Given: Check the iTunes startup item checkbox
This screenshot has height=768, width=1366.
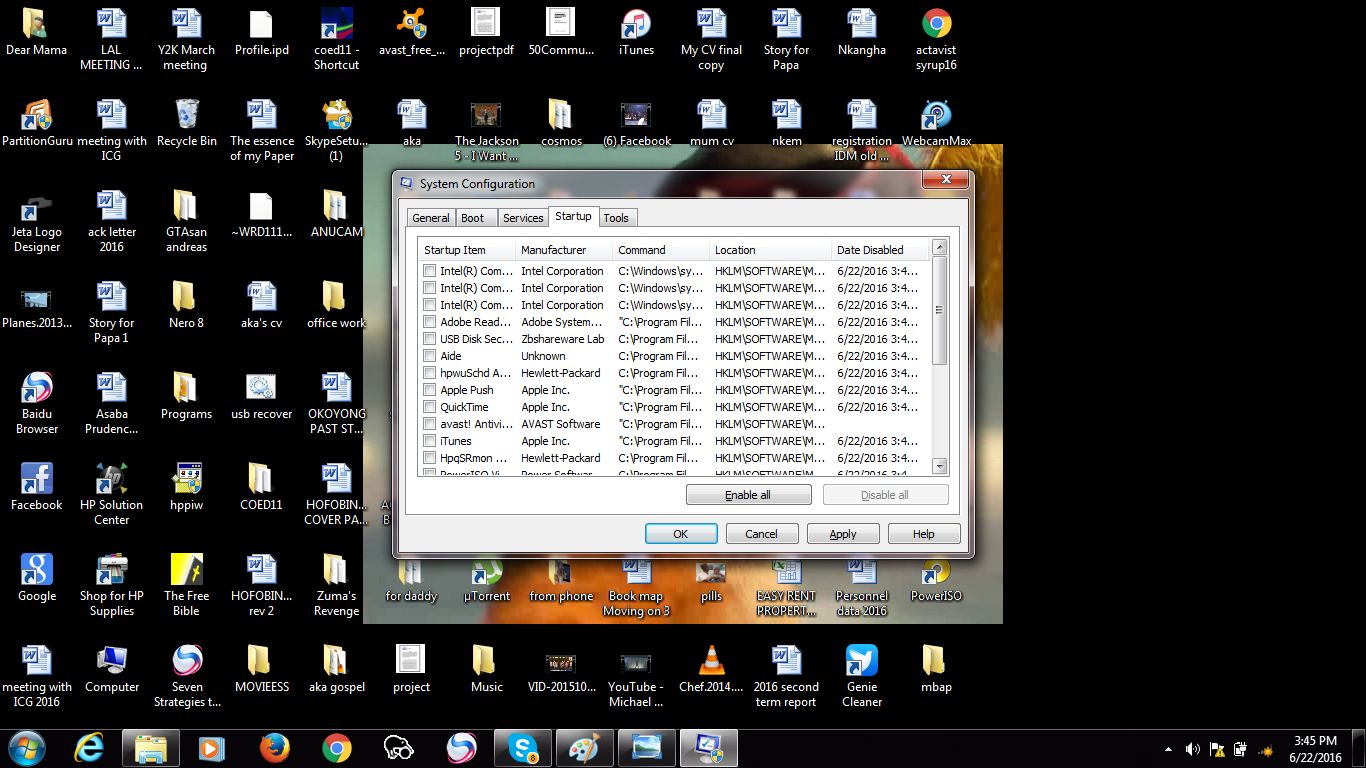Looking at the screenshot, I should click(429, 441).
